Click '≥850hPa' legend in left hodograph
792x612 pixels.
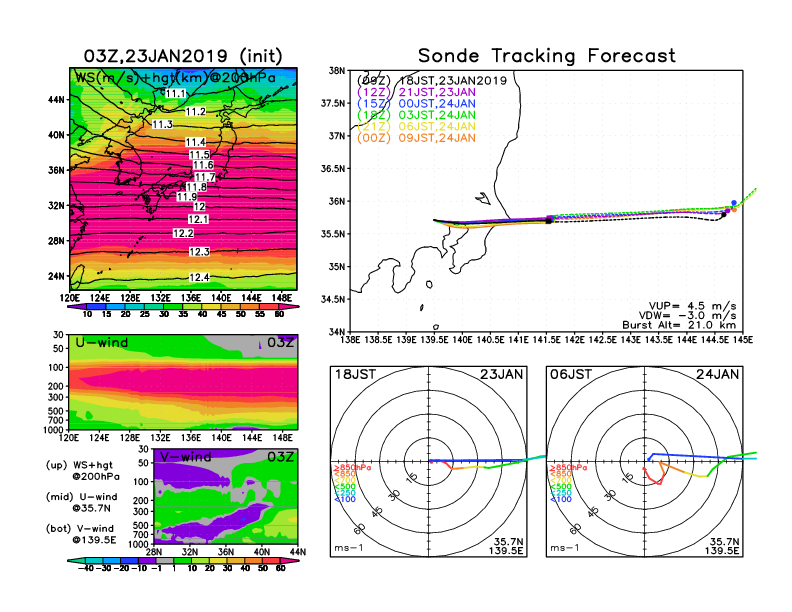352,468
